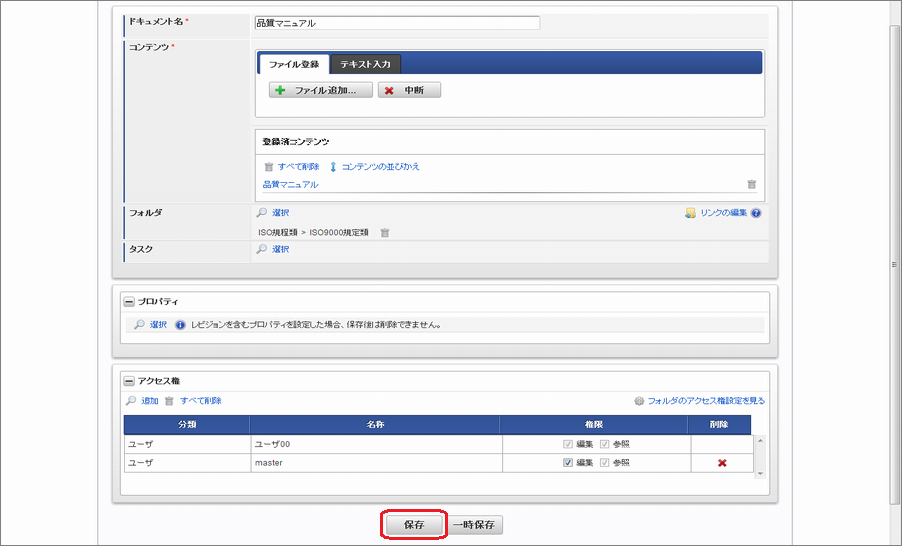Click the ユーザ00 name cell

pyautogui.click(x=376, y=444)
